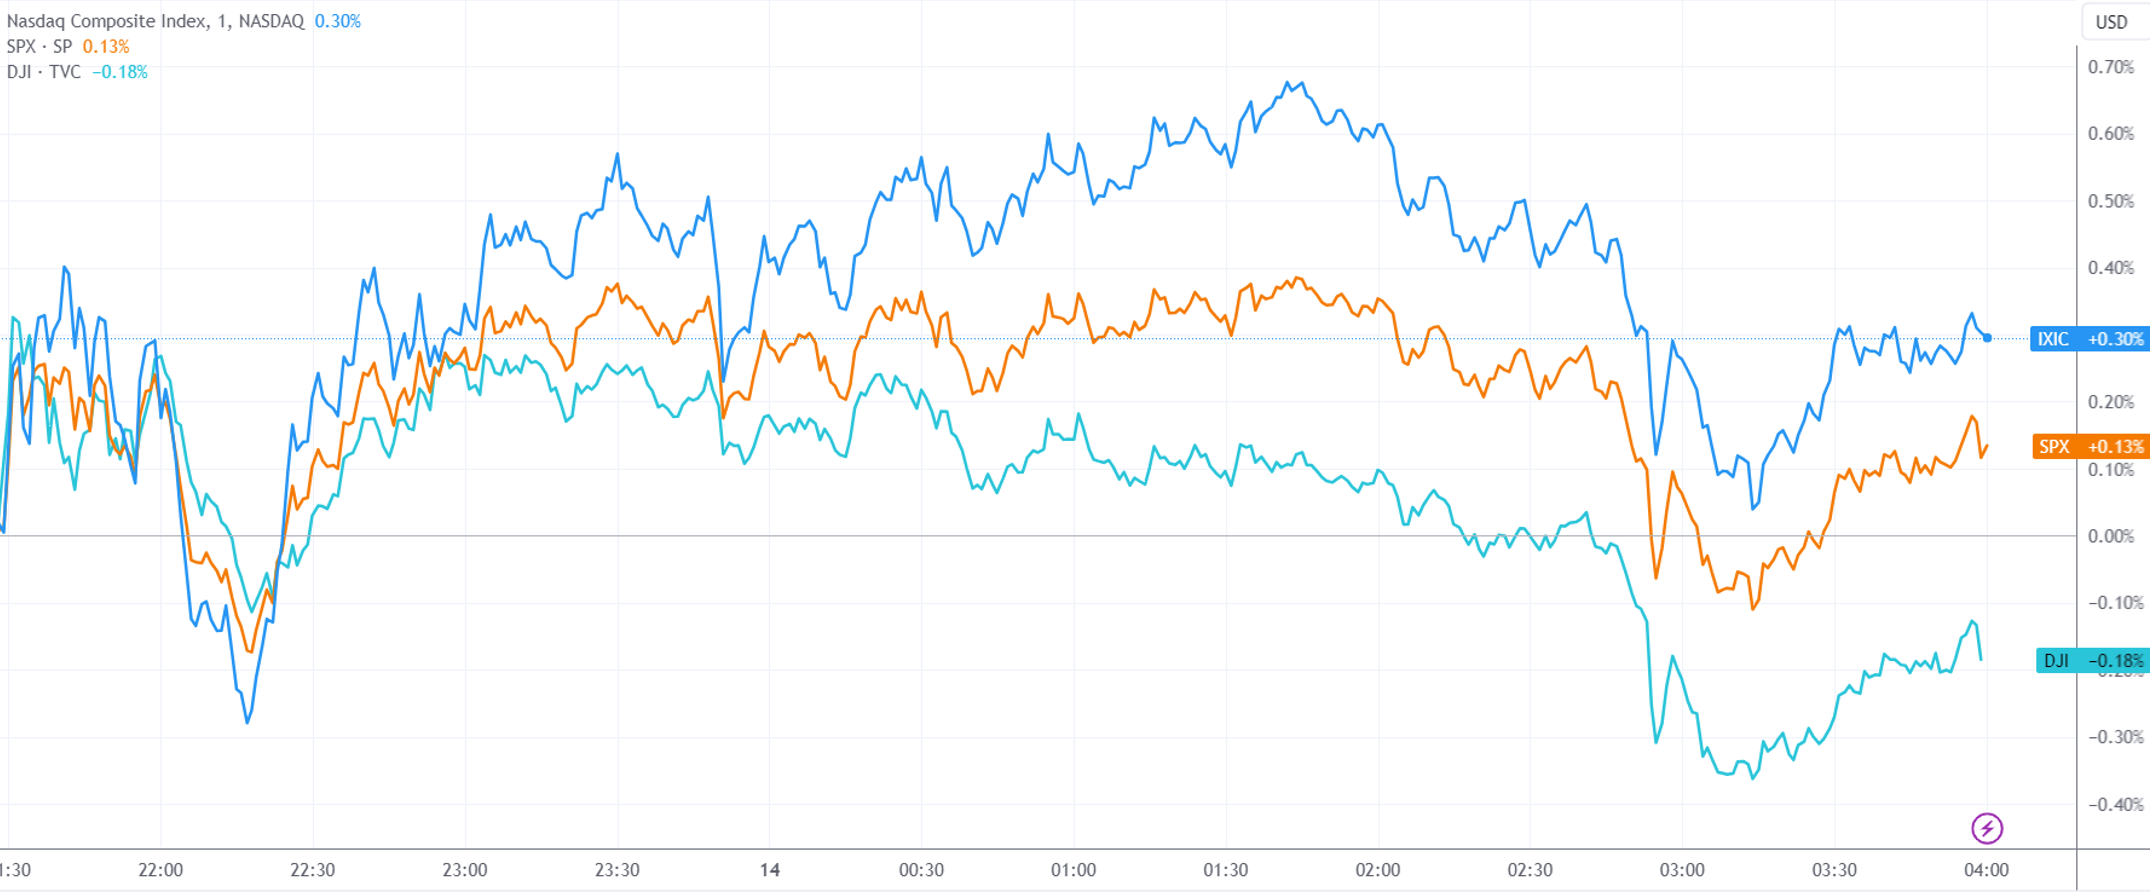
Task: Click the DJI · TVC legend entry
Action: pyautogui.click(x=43, y=72)
